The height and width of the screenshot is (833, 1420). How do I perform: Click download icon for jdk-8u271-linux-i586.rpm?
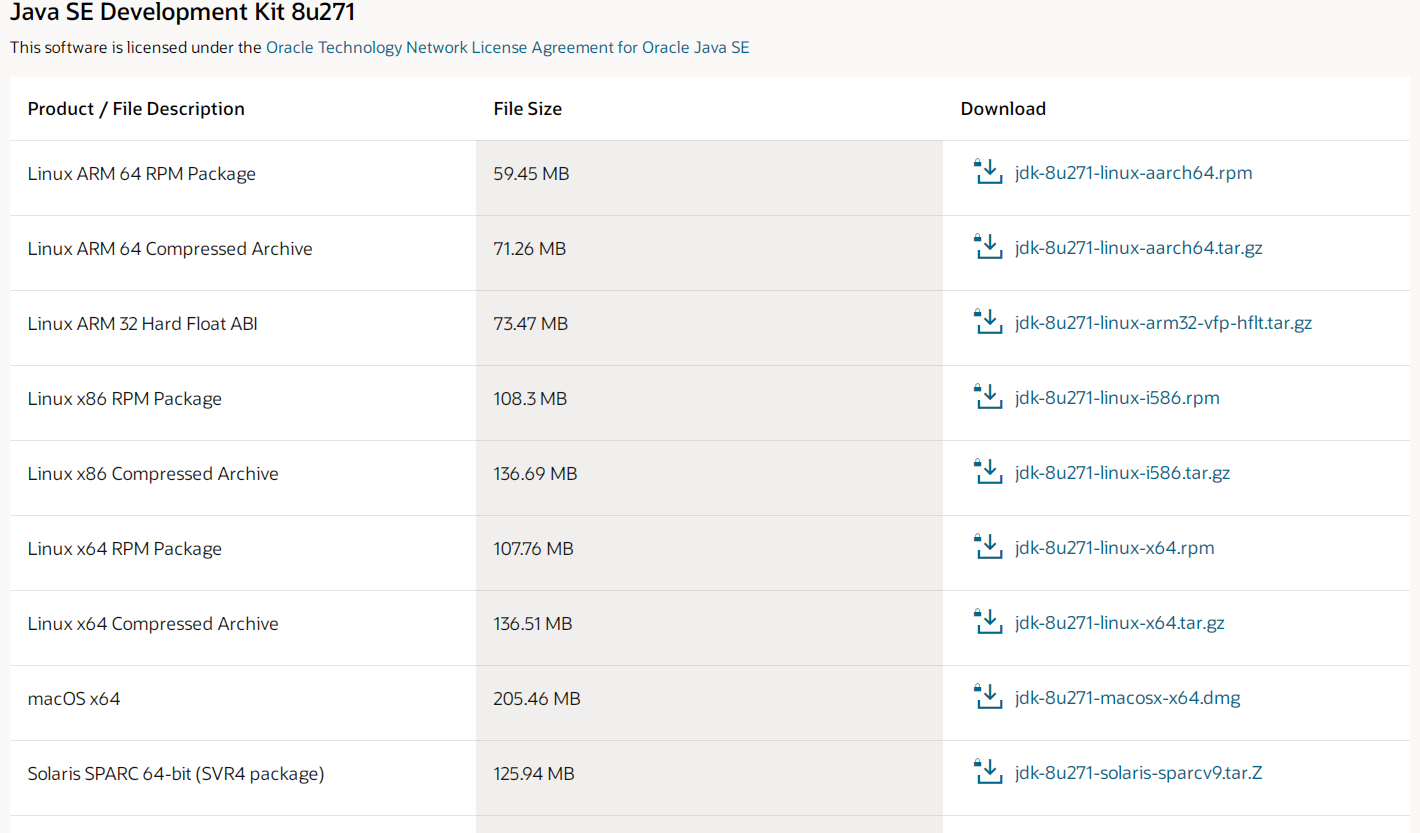coord(988,397)
